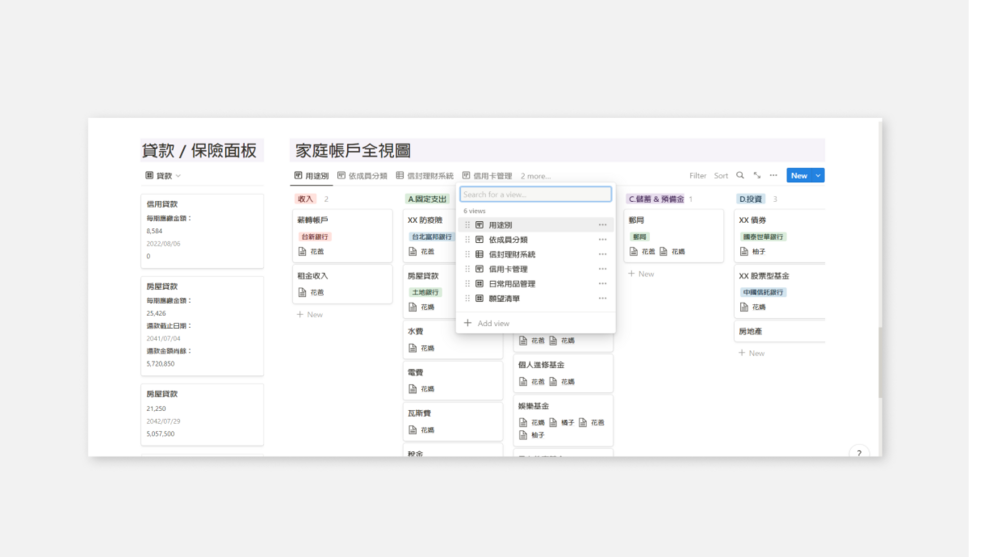Click the search magnifier icon
This screenshot has height=557, width=1005.
point(740,175)
